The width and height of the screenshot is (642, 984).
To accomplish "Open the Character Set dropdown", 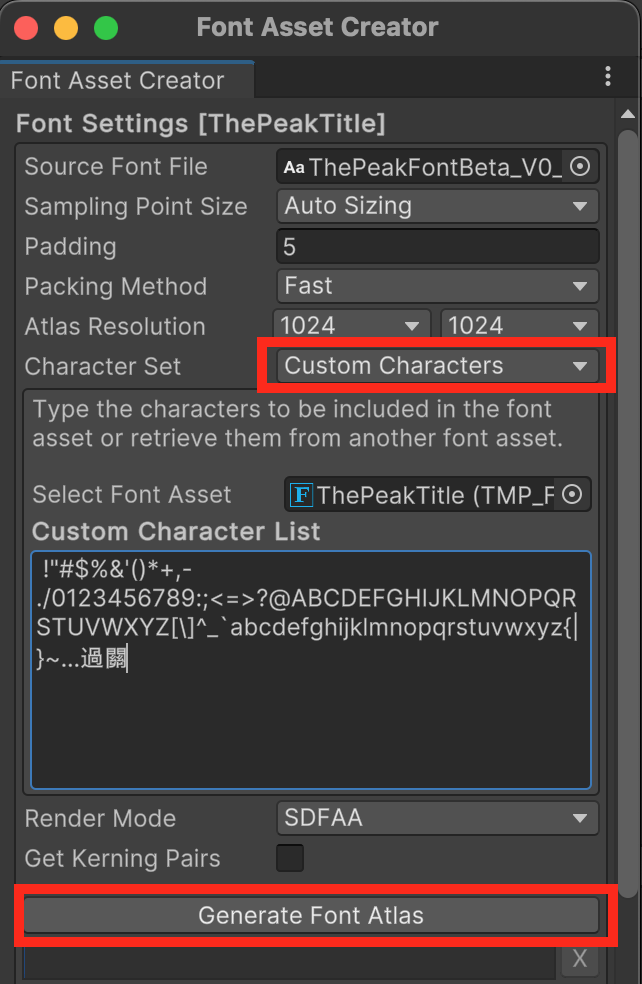I will click(437, 366).
